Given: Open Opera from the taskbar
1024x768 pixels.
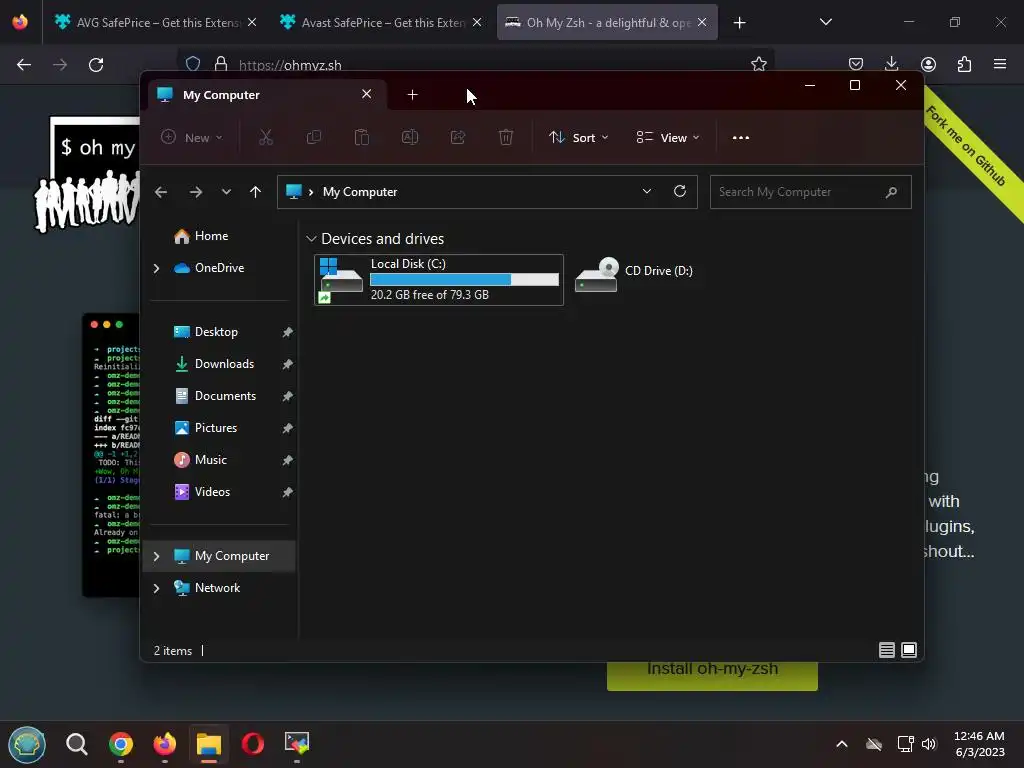Looking at the screenshot, I should [253, 743].
